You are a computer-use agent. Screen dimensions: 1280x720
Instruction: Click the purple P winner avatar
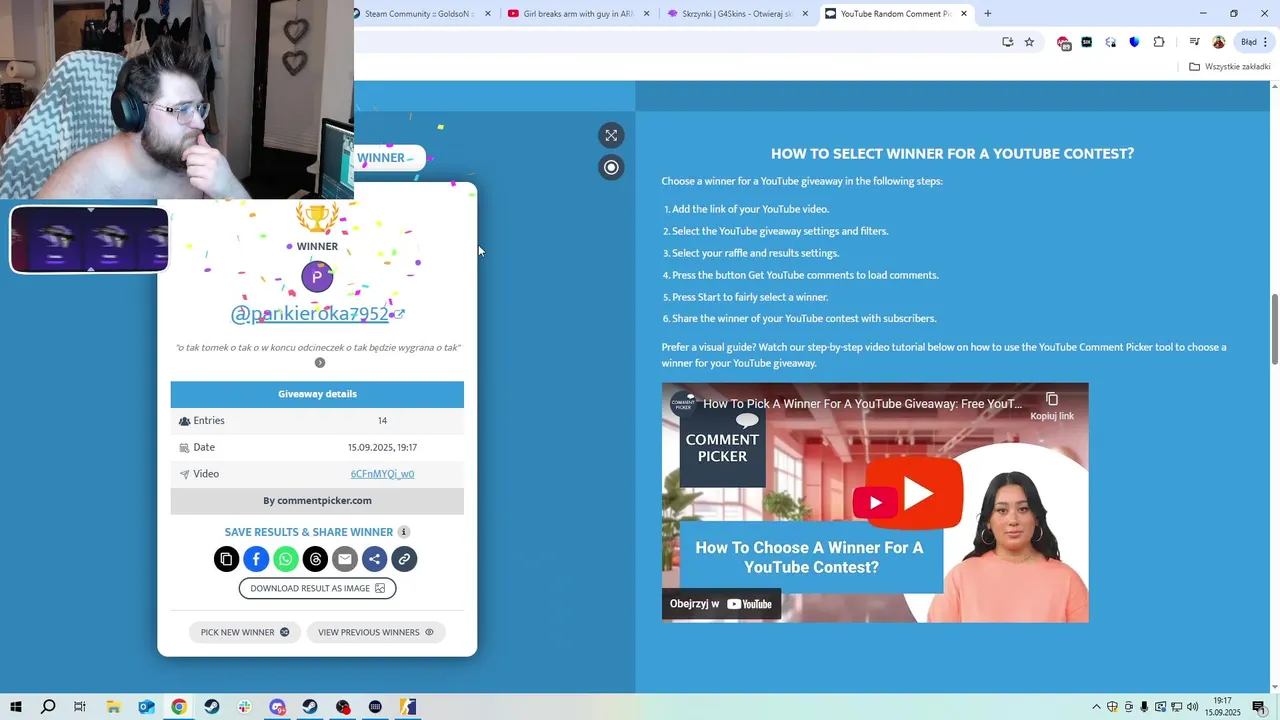tap(317, 277)
